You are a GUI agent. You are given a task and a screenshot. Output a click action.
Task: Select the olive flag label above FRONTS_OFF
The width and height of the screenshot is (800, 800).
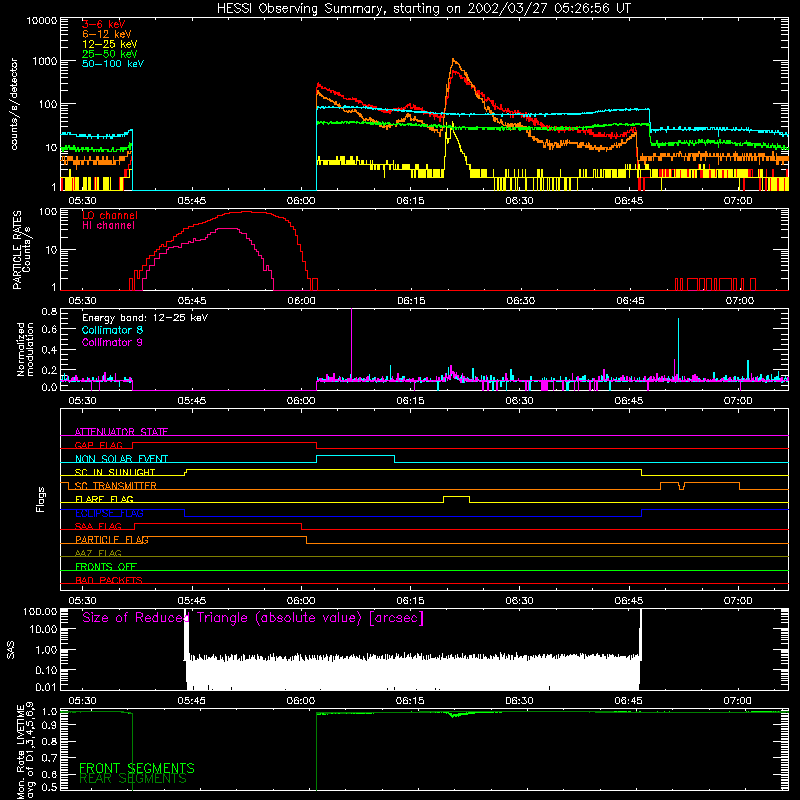pos(98,554)
